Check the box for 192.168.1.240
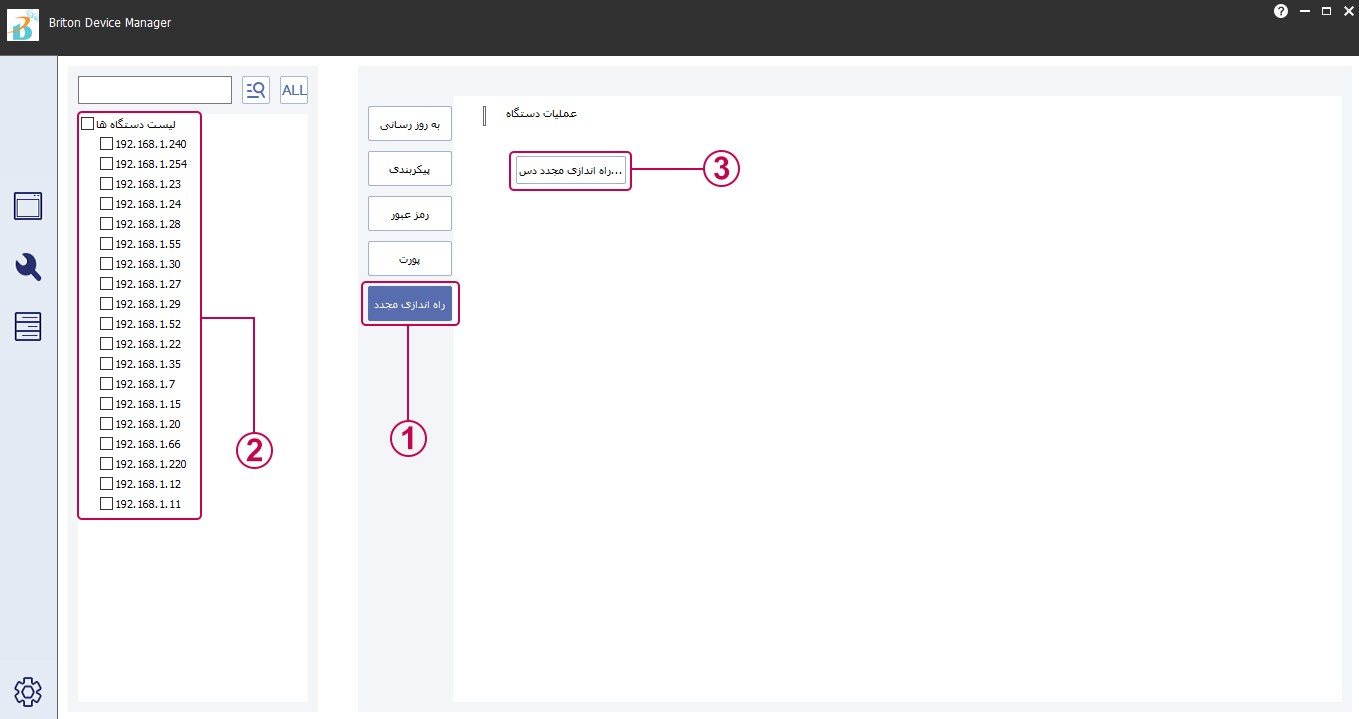 click(x=107, y=144)
